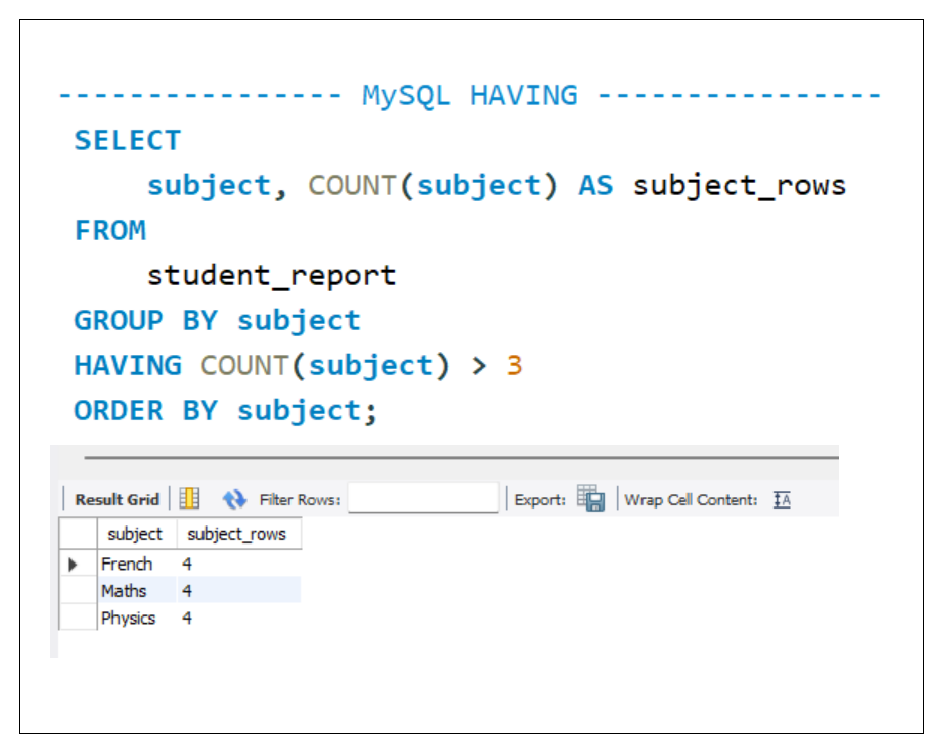Image resolution: width=940 pixels, height=750 pixels.
Task: Toggle the Wrap Cell Content icon
Action: click(782, 499)
